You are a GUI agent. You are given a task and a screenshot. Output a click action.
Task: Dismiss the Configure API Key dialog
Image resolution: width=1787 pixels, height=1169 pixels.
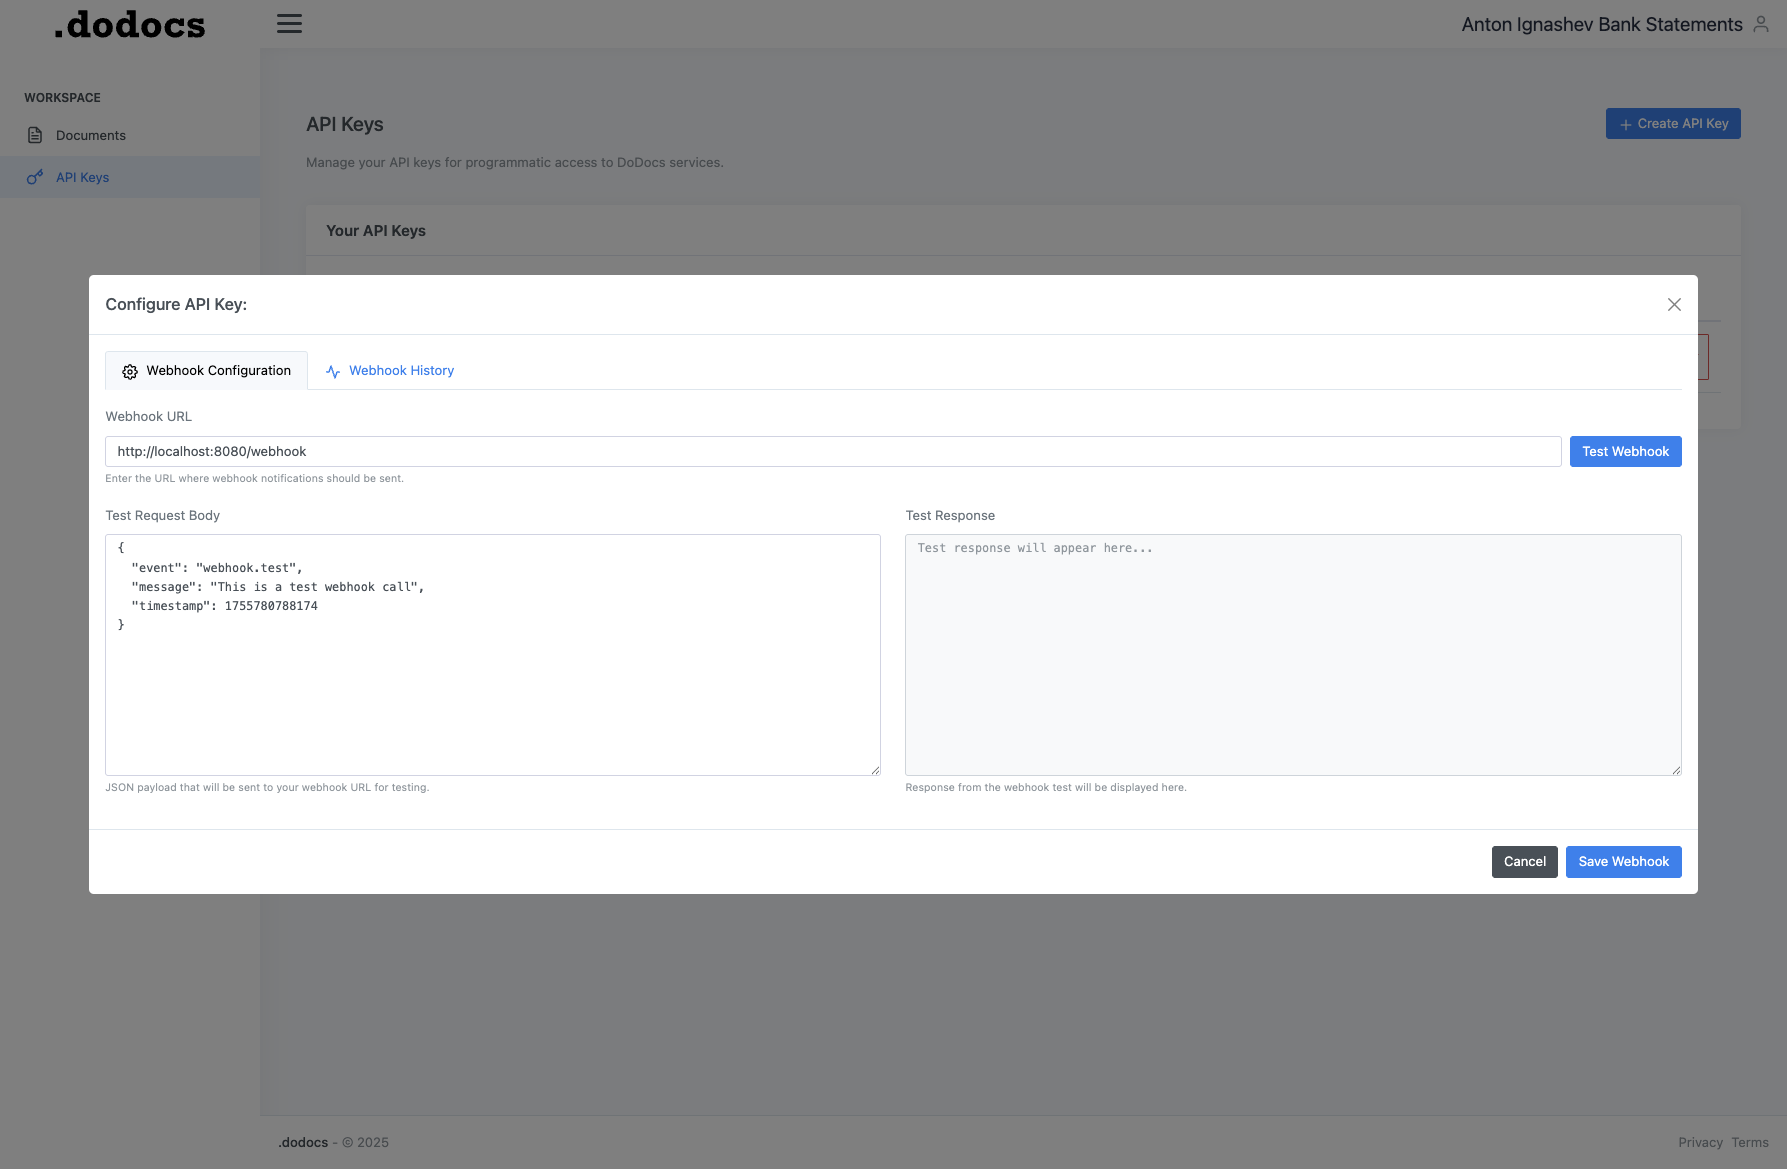pyautogui.click(x=1674, y=304)
